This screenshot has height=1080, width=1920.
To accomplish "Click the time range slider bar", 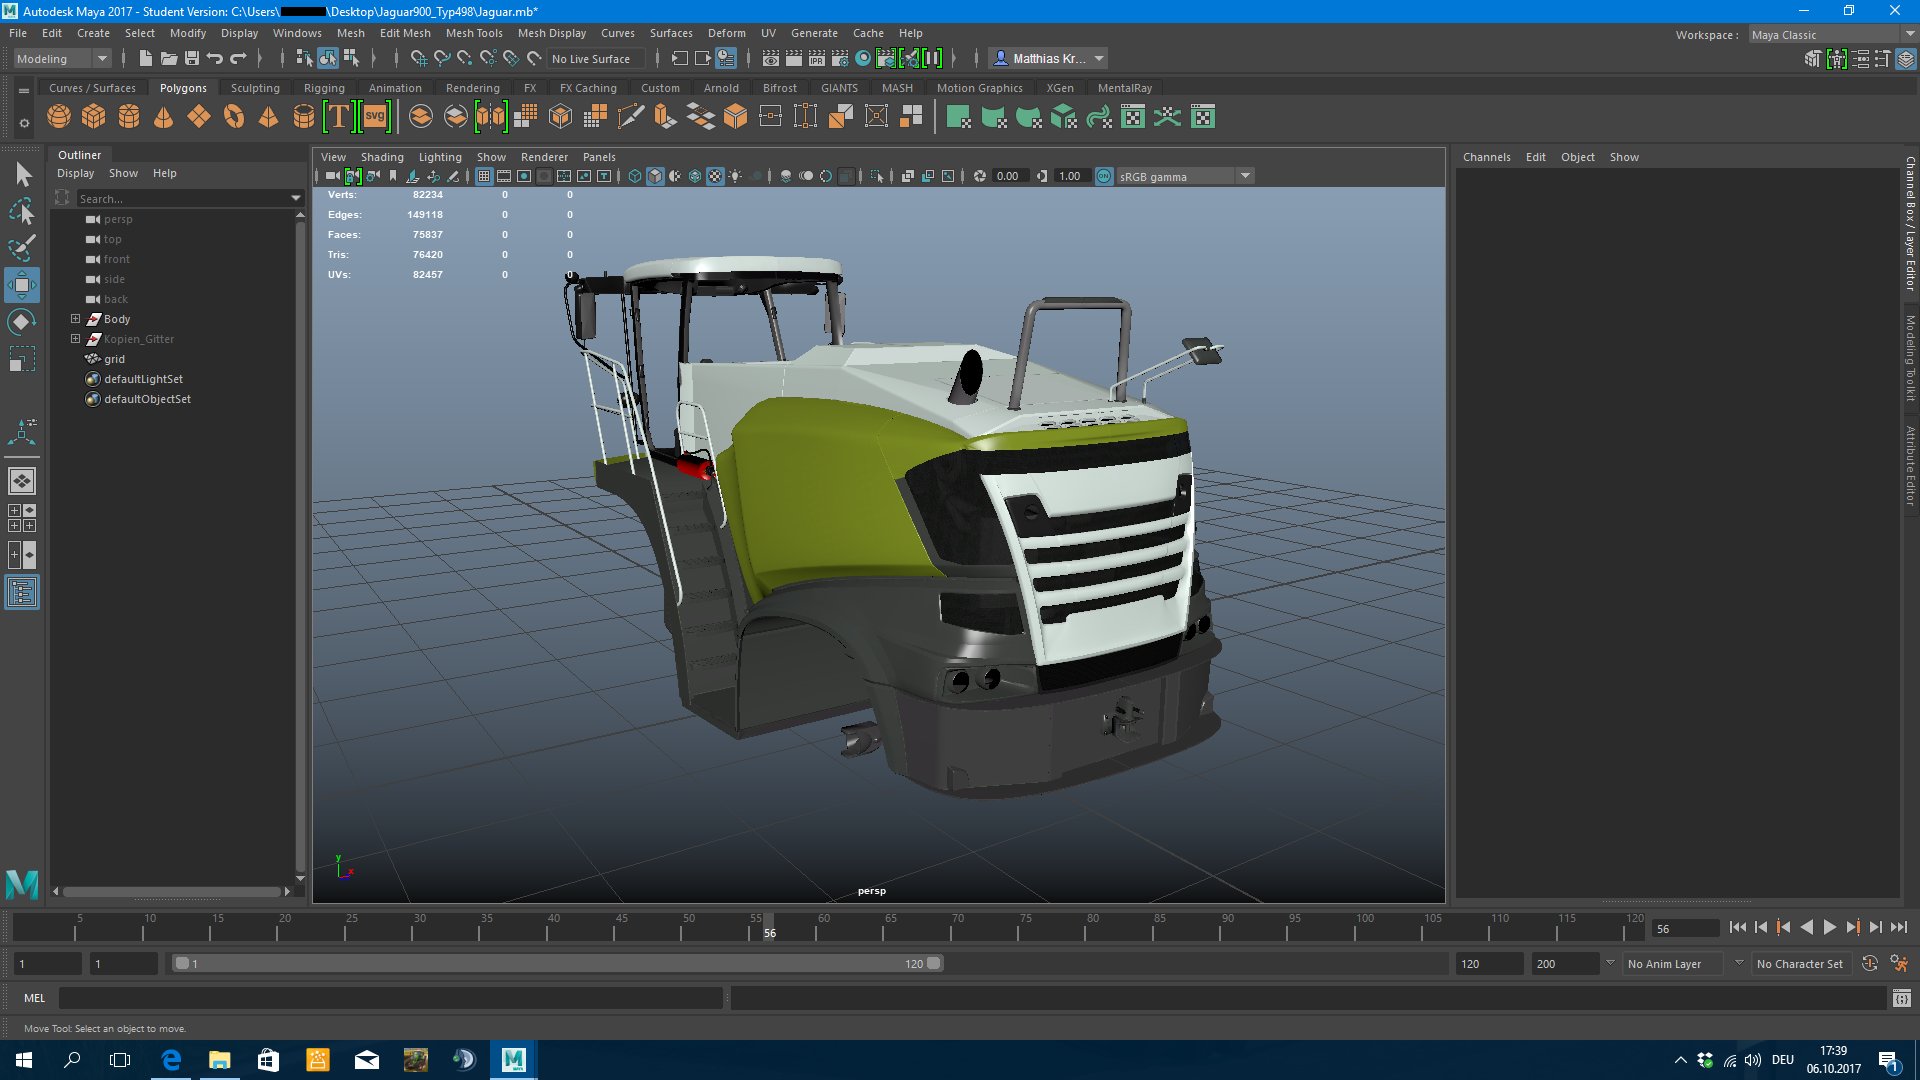I will click(x=556, y=964).
